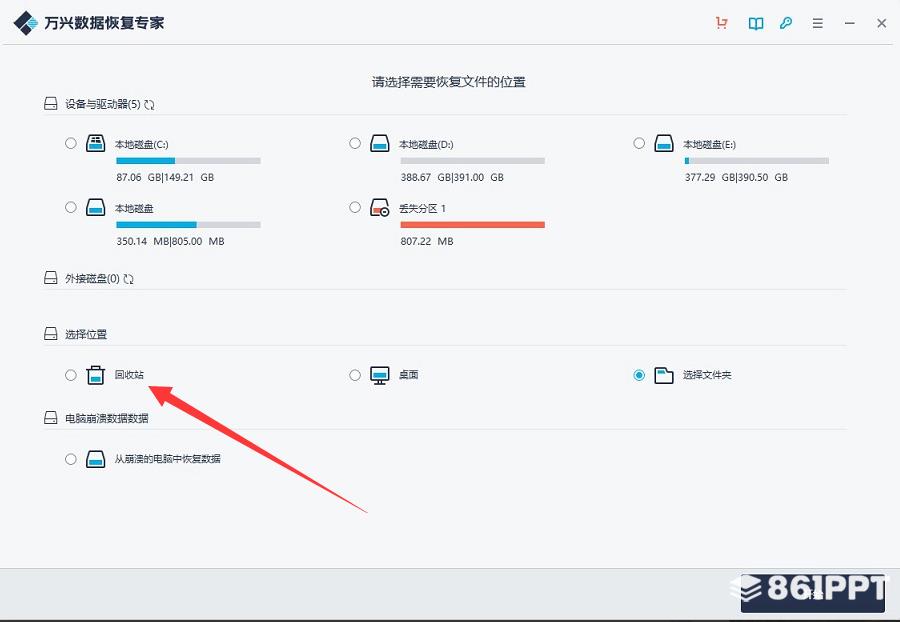This screenshot has height=622, width=900.
Task: Select the 本地磁盘(D:) radio button
Action: pyautogui.click(x=355, y=143)
